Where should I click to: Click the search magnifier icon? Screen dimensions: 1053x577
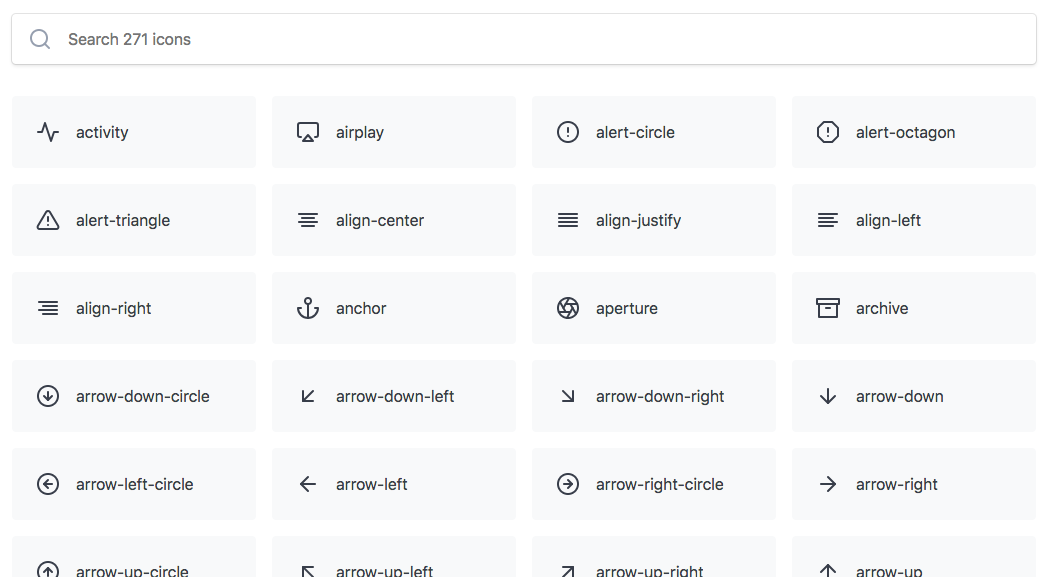pyautogui.click(x=40, y=39)
